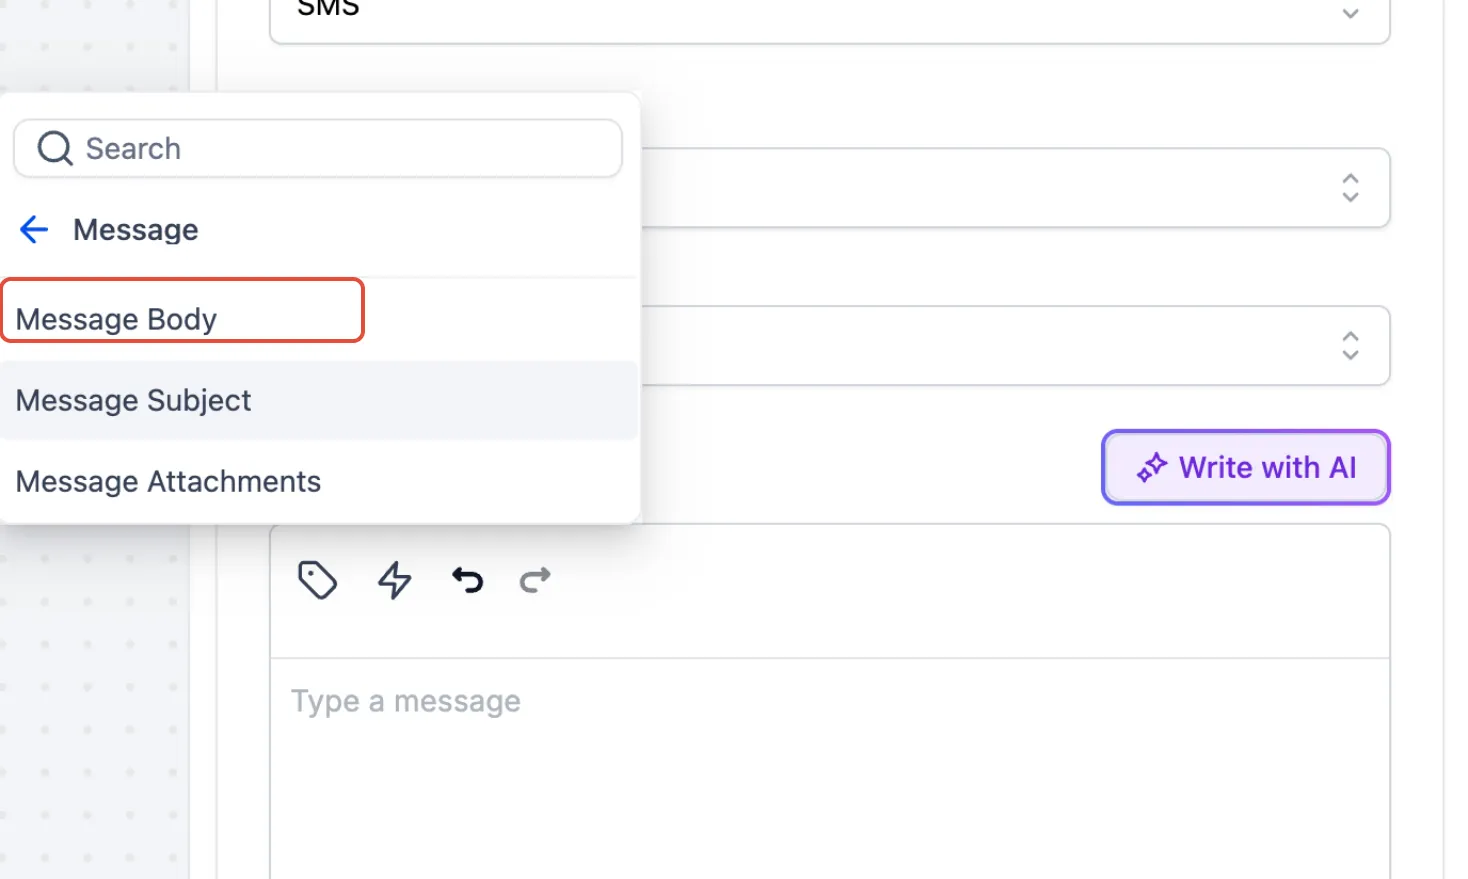
Task: Click the magnifier icon in the search box
Action: point(55,149)
